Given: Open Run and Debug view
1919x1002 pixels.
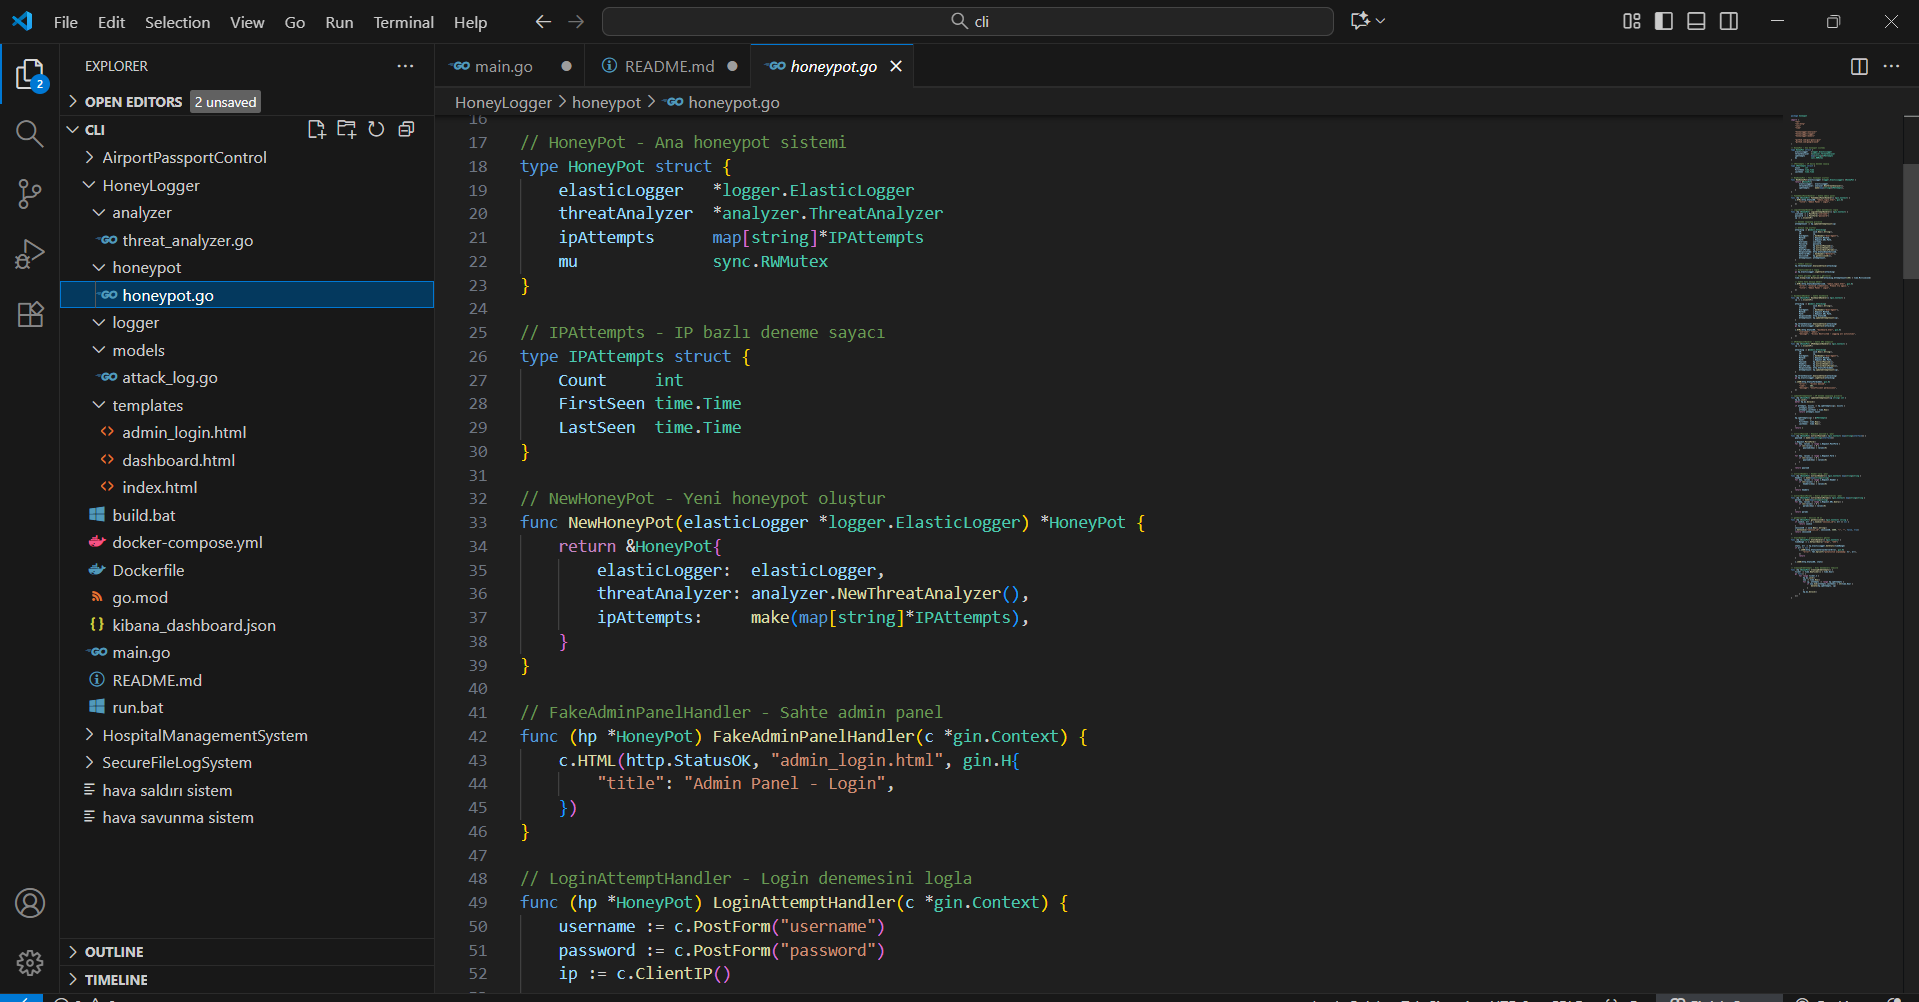Looking at the screenshot, I should (x=30, y=254).
